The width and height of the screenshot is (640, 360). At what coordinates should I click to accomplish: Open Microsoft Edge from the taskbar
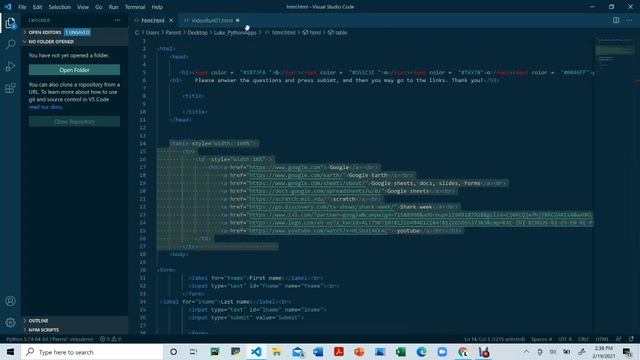(x=421, y=352)
